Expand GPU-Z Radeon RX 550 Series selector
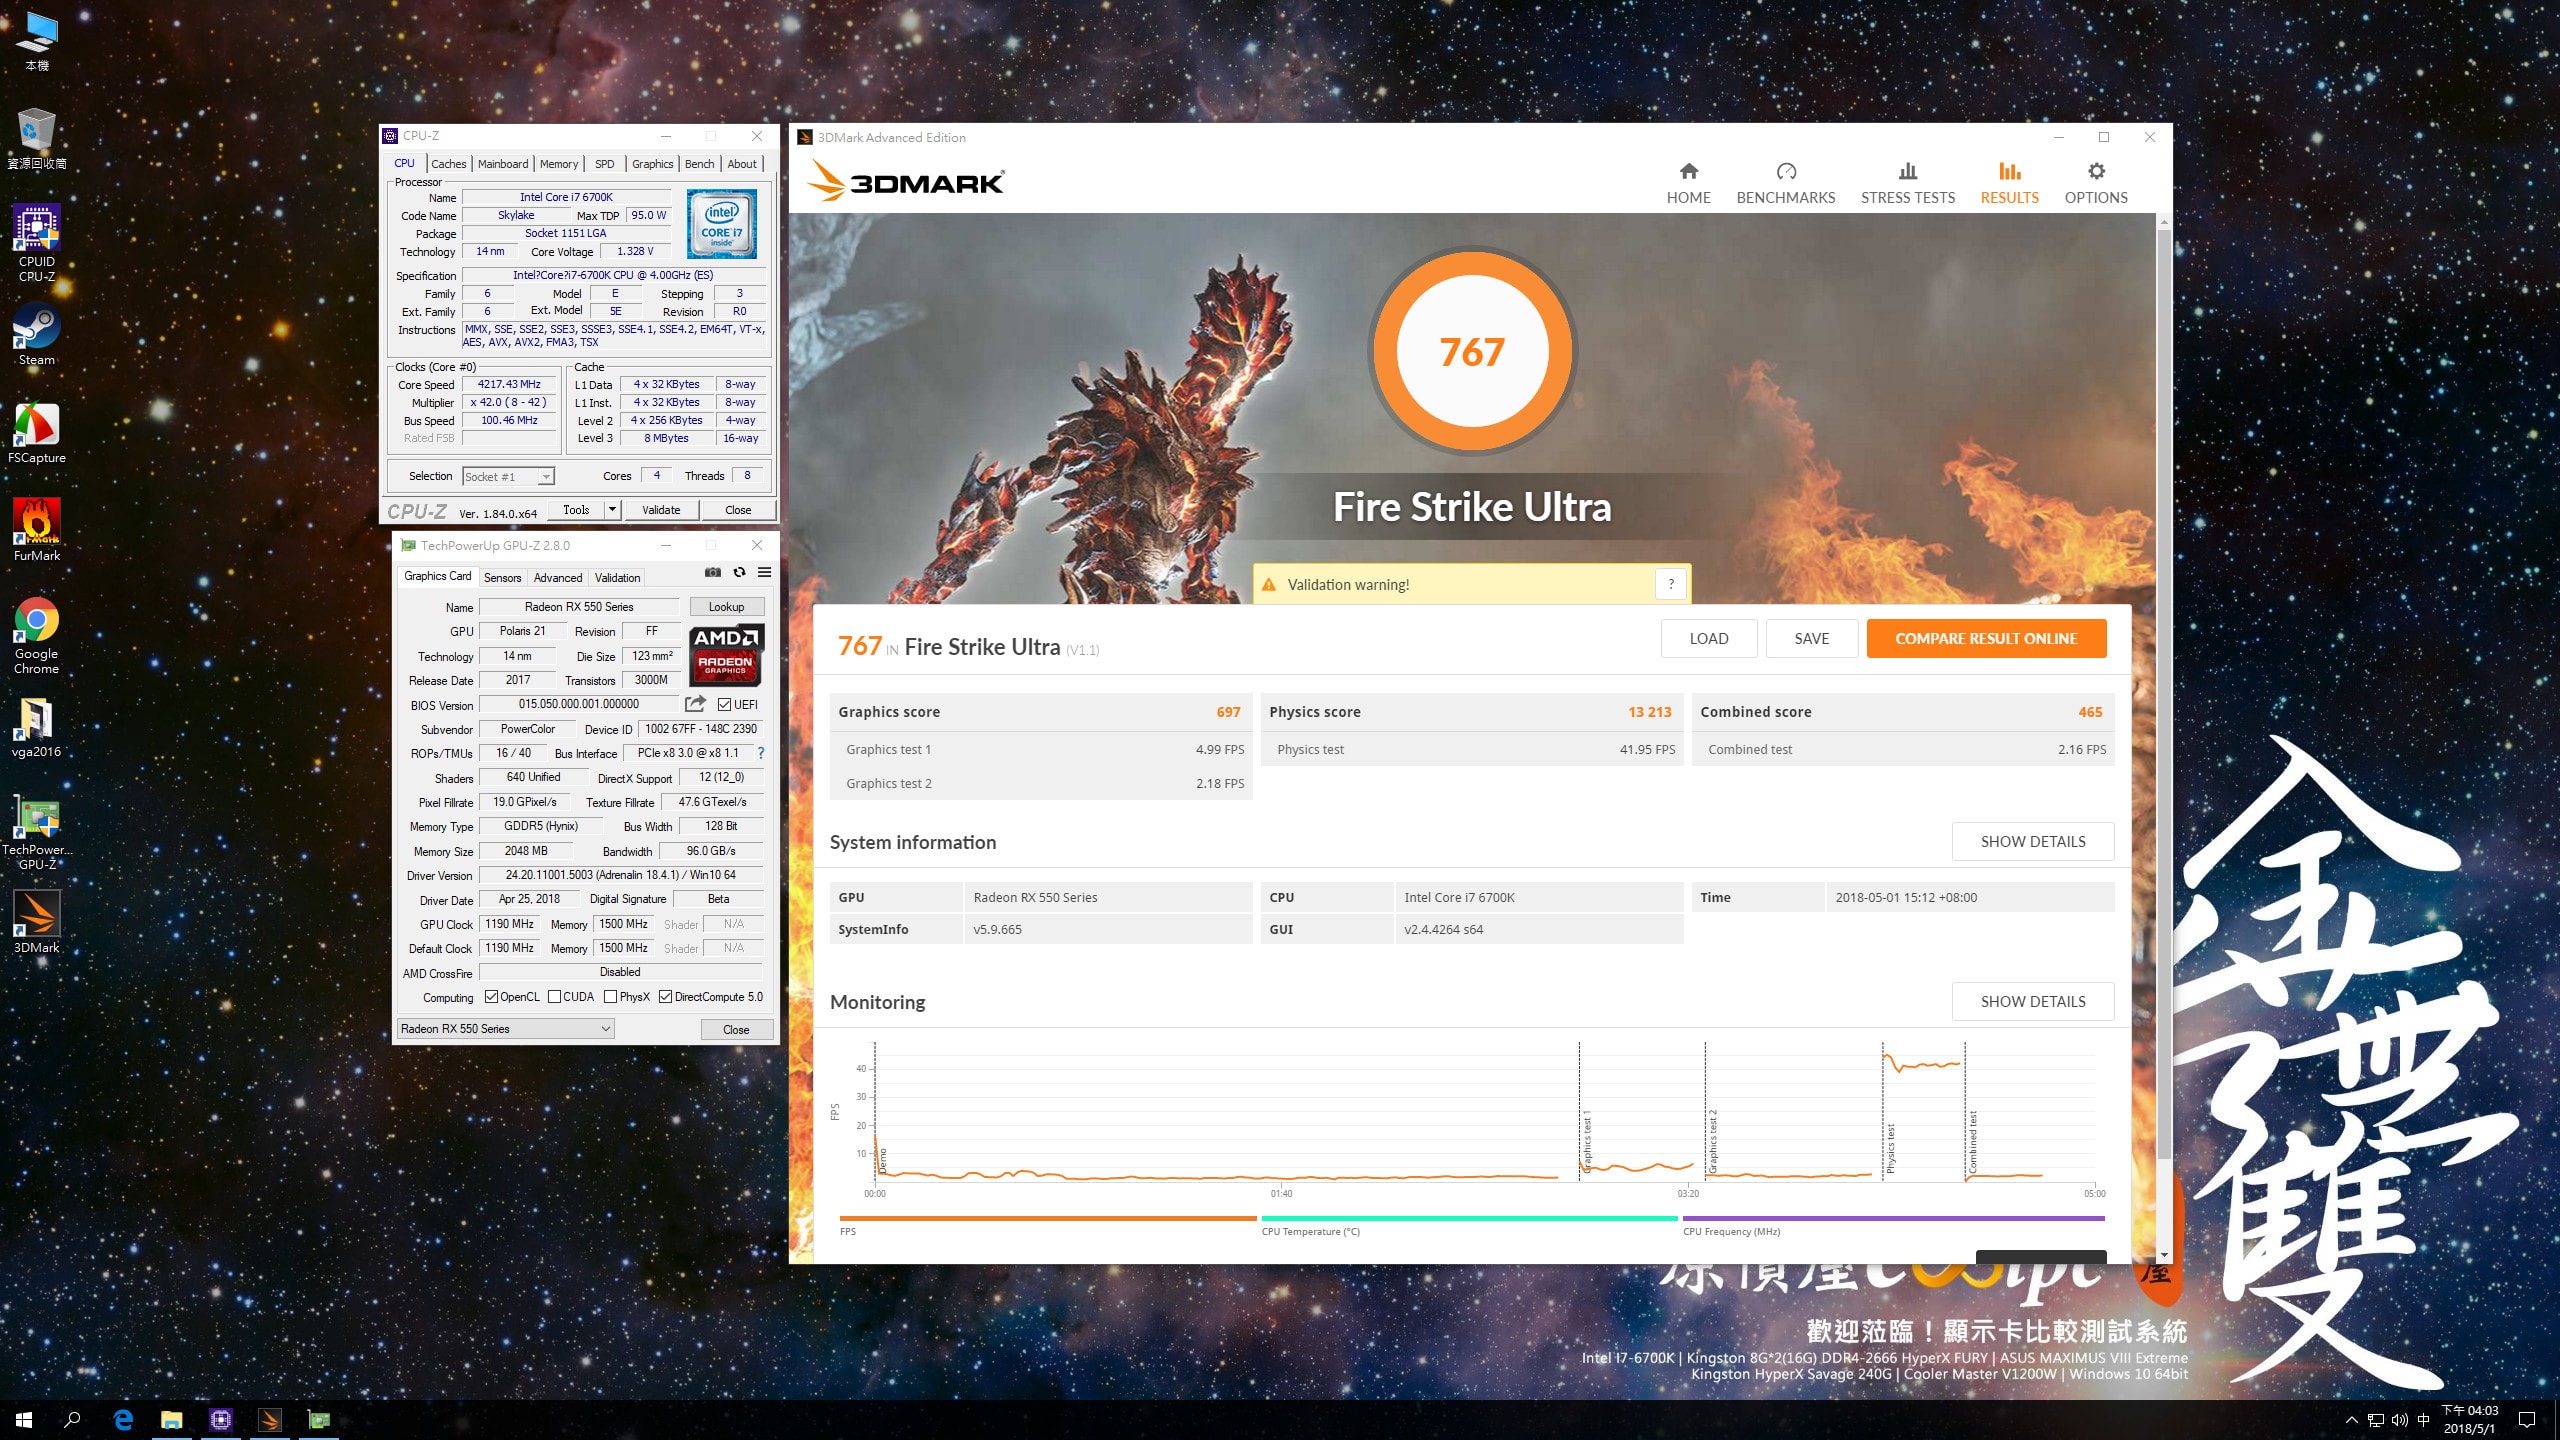Image resolution: width=2560 pixels, height=1440 pixels. [606, 1029]
